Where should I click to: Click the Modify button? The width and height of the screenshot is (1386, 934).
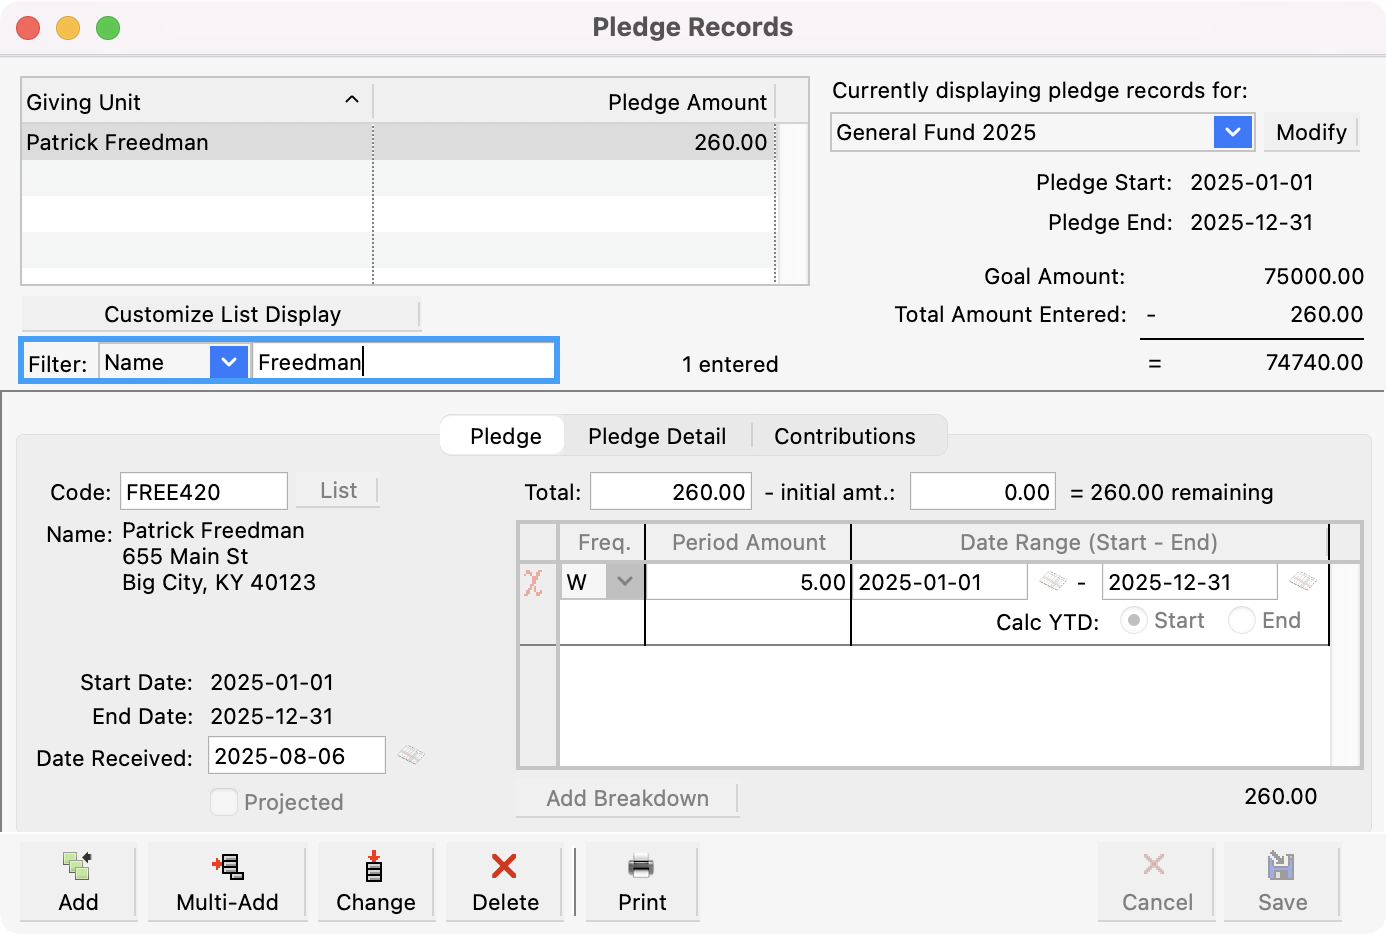(1311, 132)
